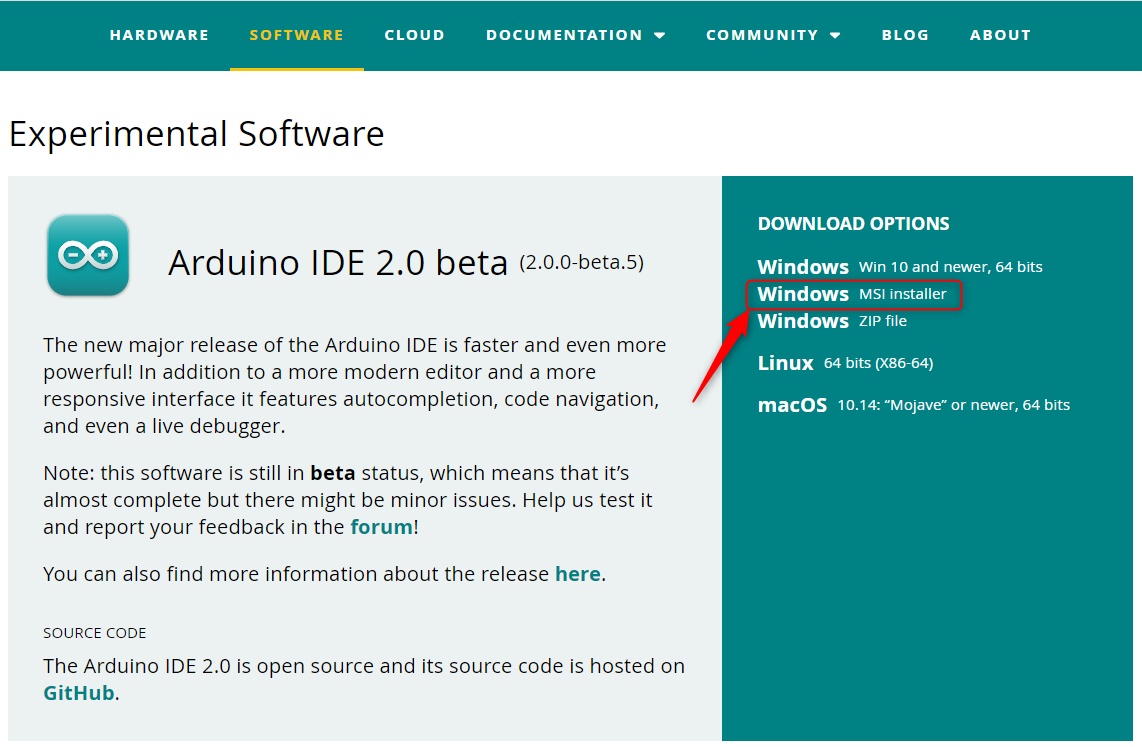Screen dimensions: 1142x747
Task: Click the bold 'beta' word in note
Action: point(333,473)
